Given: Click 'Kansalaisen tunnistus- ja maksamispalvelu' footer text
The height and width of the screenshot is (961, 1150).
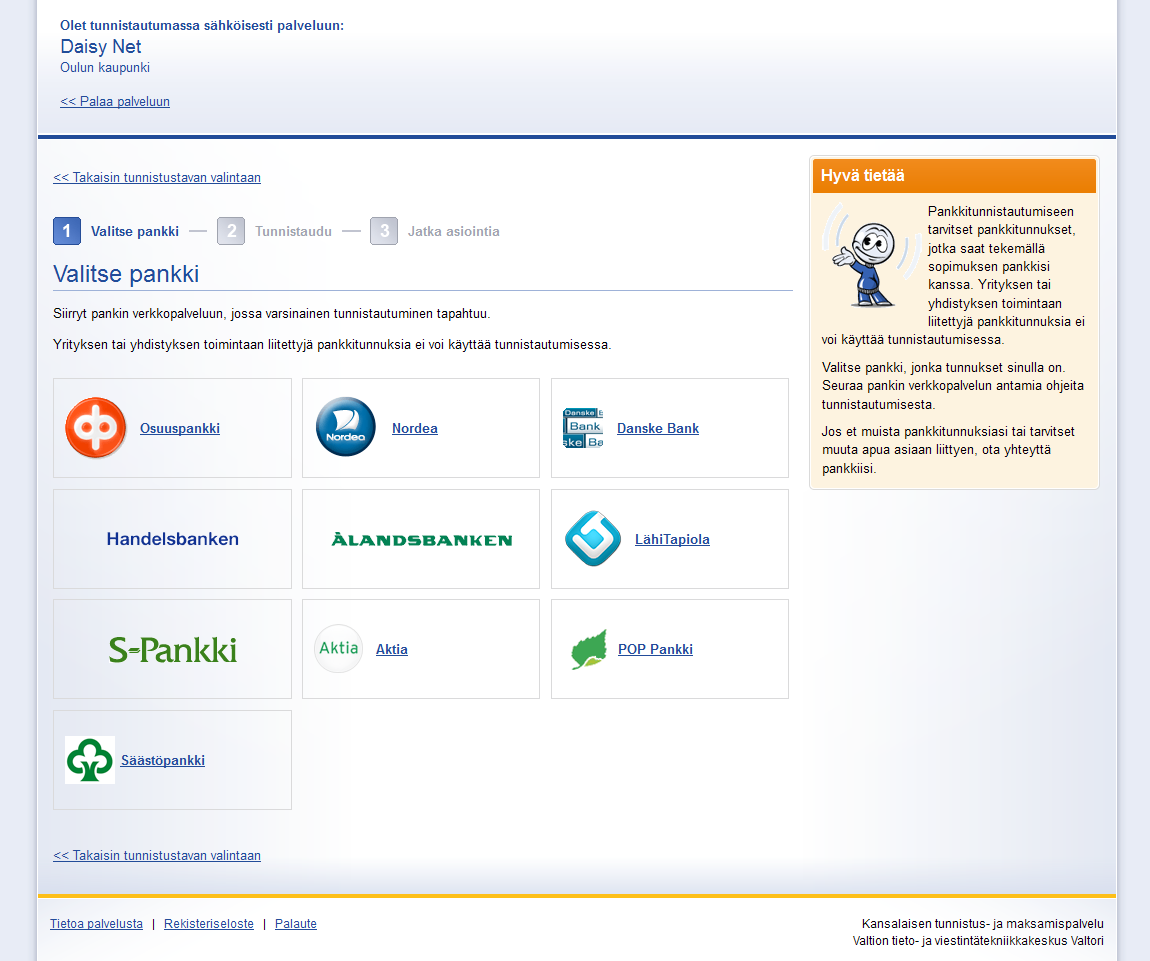Looking at the screenshot, I should point(983,924).
